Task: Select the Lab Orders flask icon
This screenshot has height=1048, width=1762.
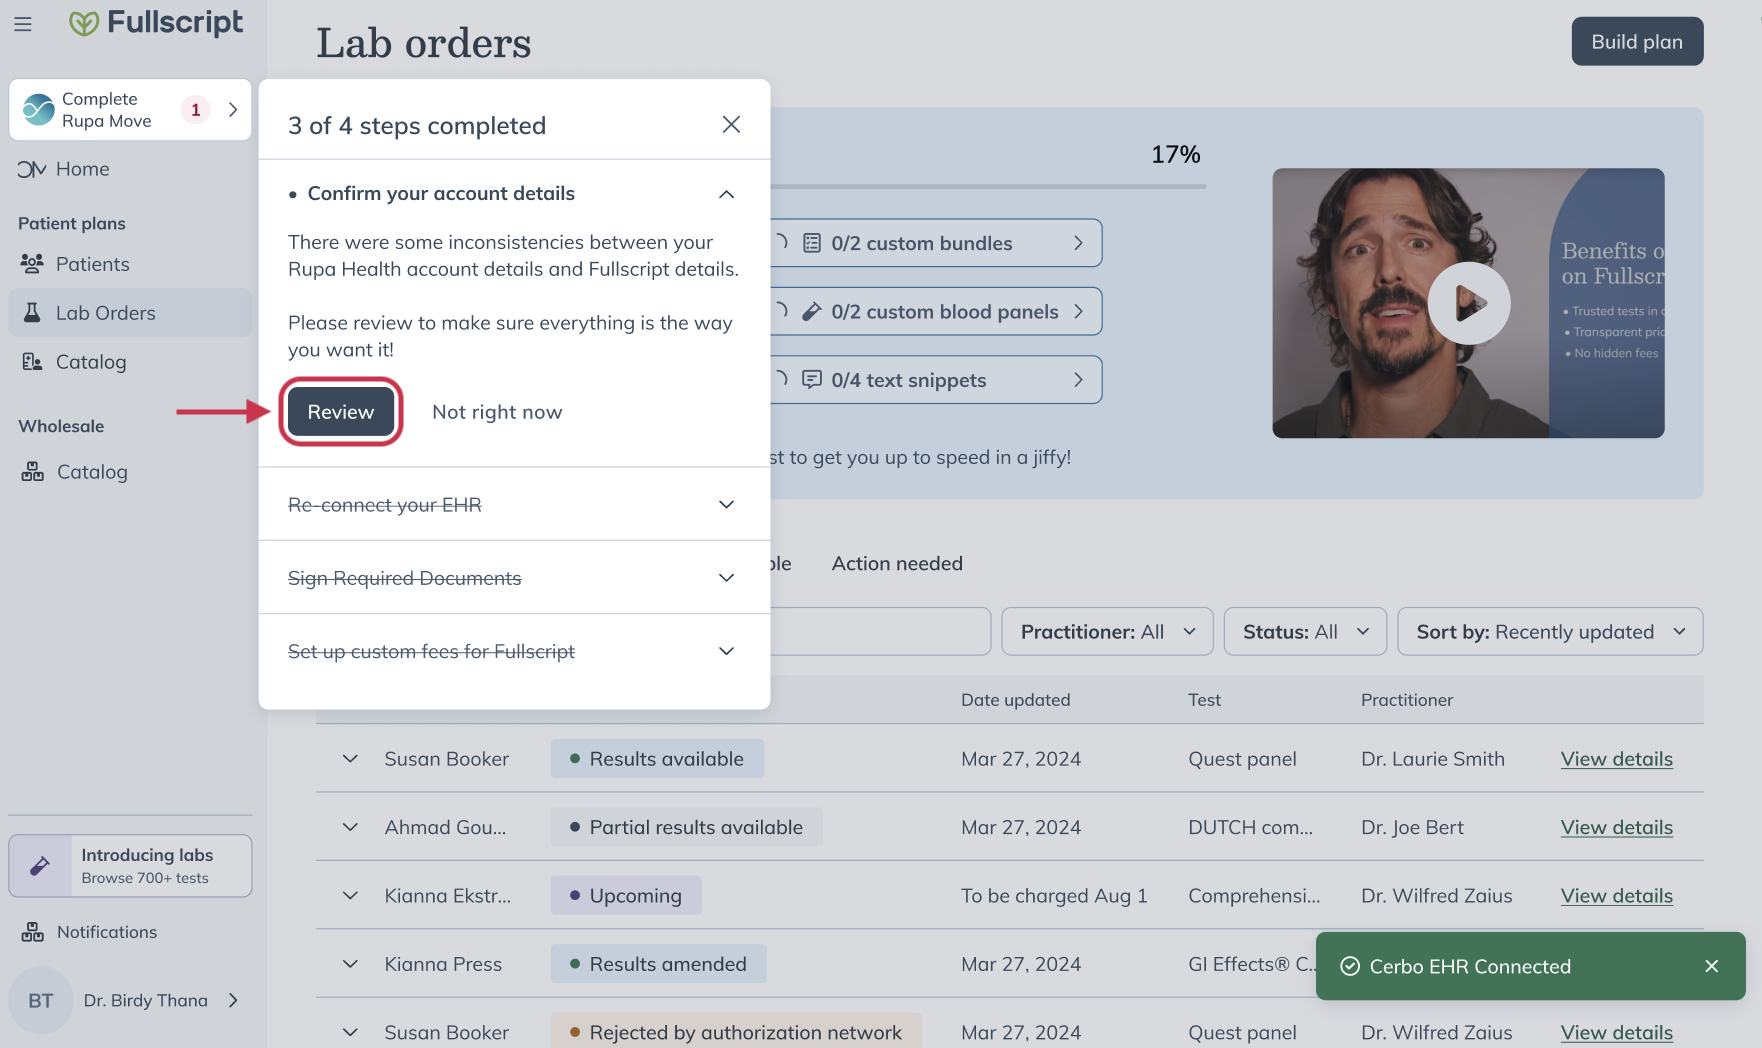Action: 32,312
